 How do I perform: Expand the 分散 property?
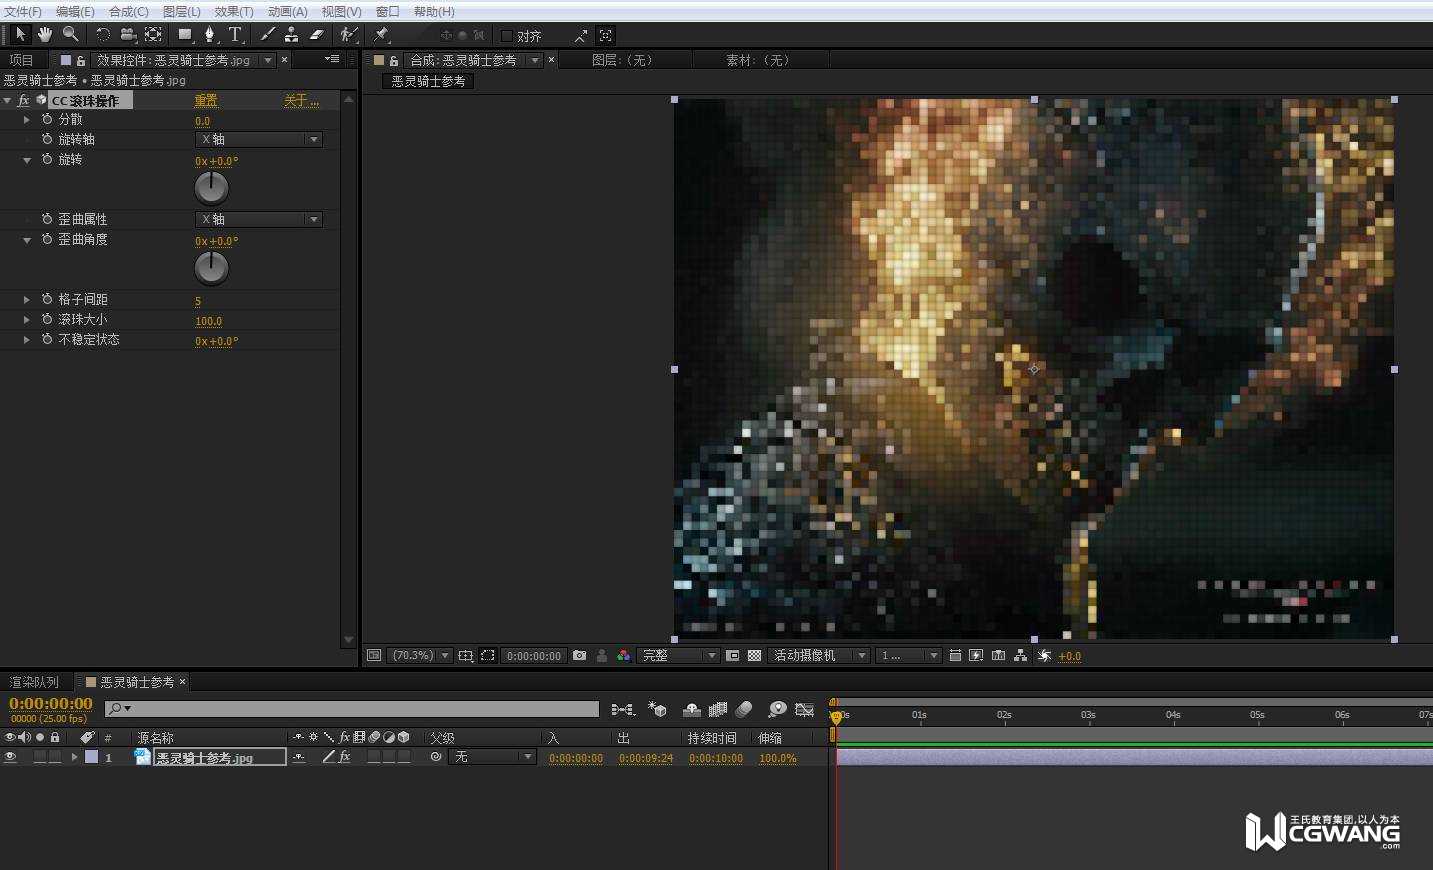pyautogui.click(x=27, y=119)
